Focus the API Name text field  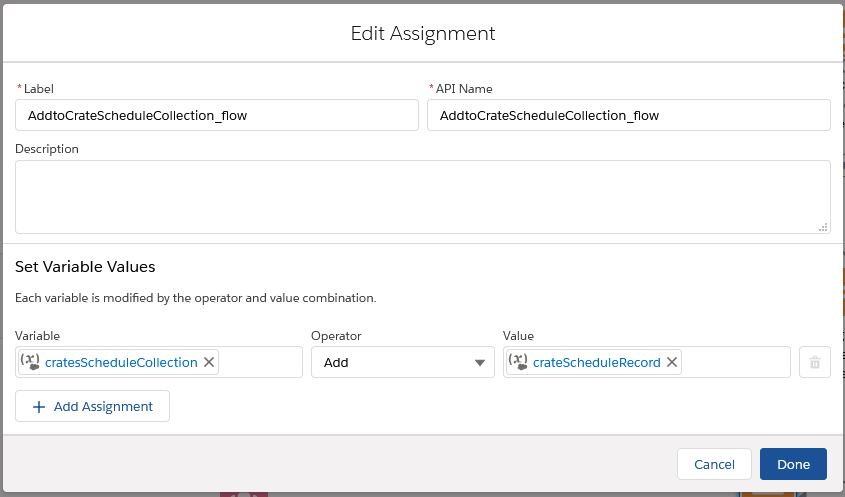(x=628, y=115)
